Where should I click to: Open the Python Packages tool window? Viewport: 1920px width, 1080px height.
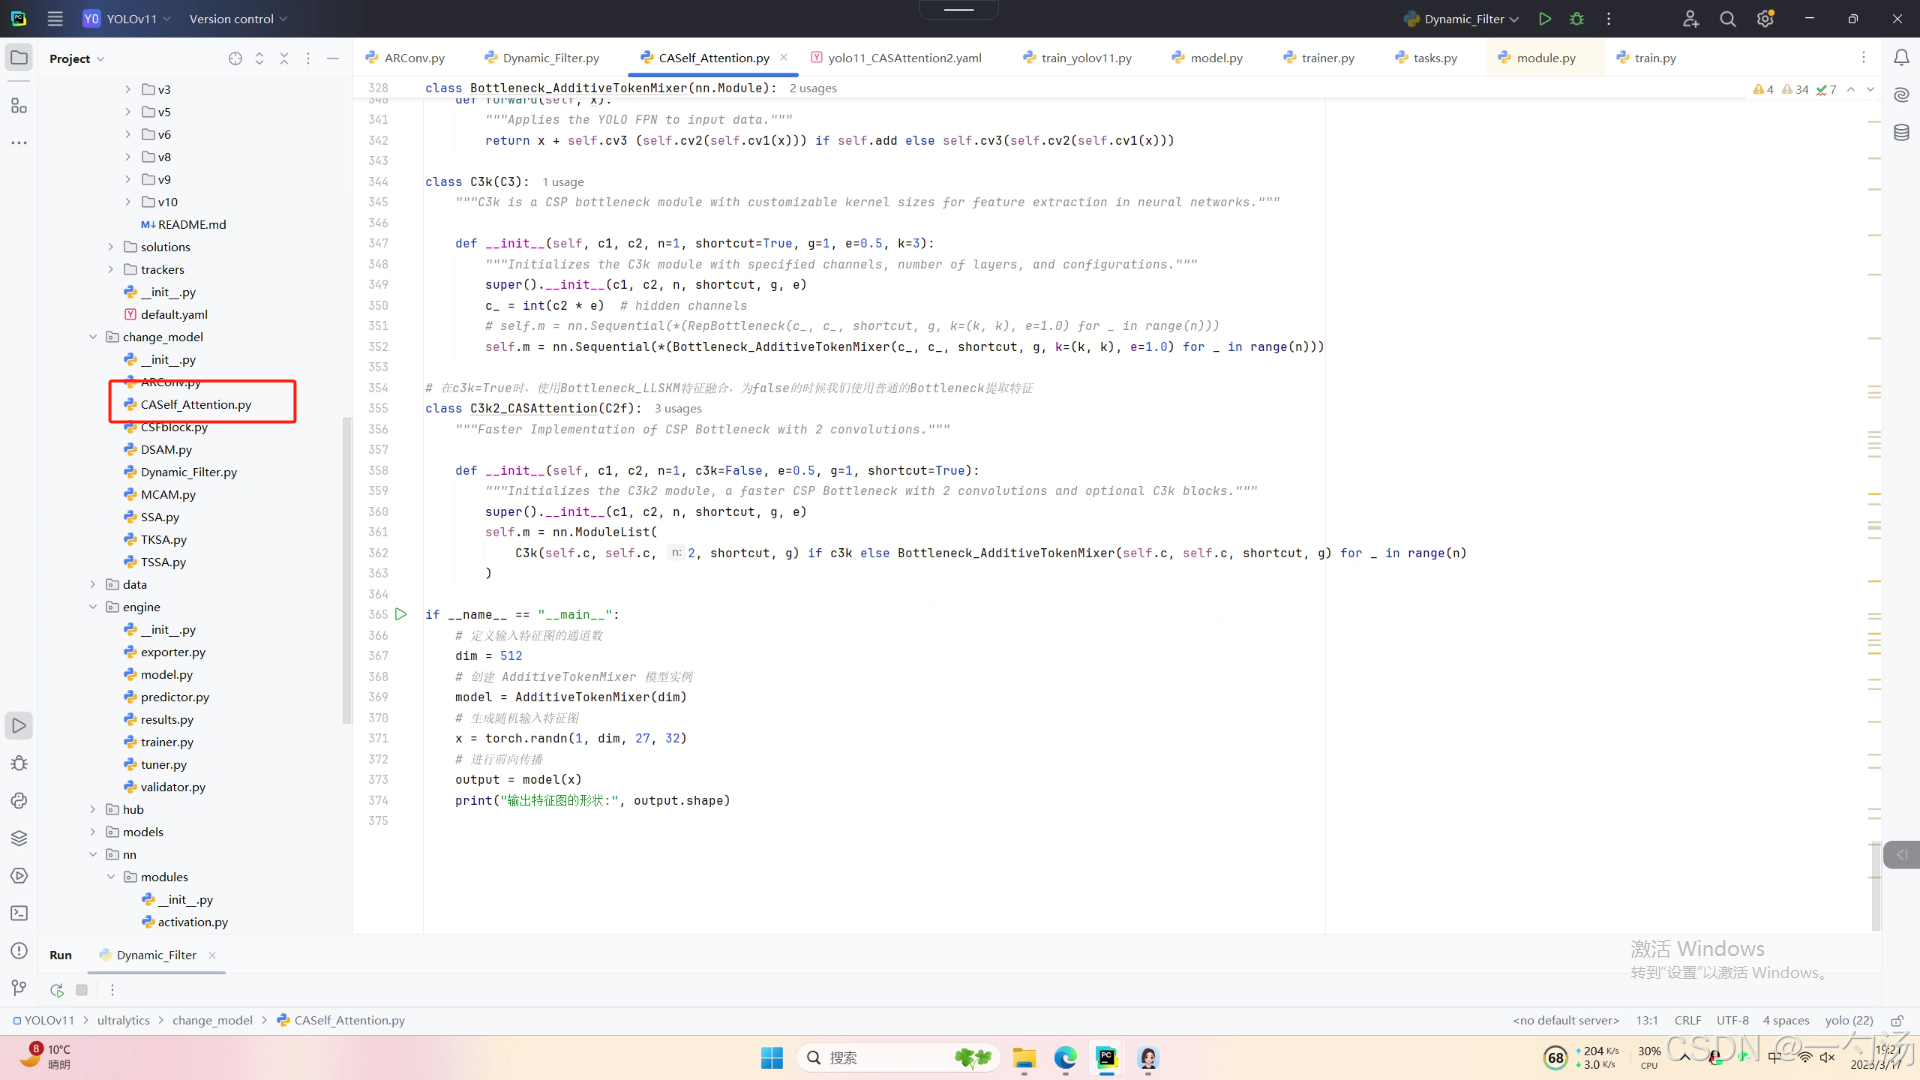click(x=19, y=838)
